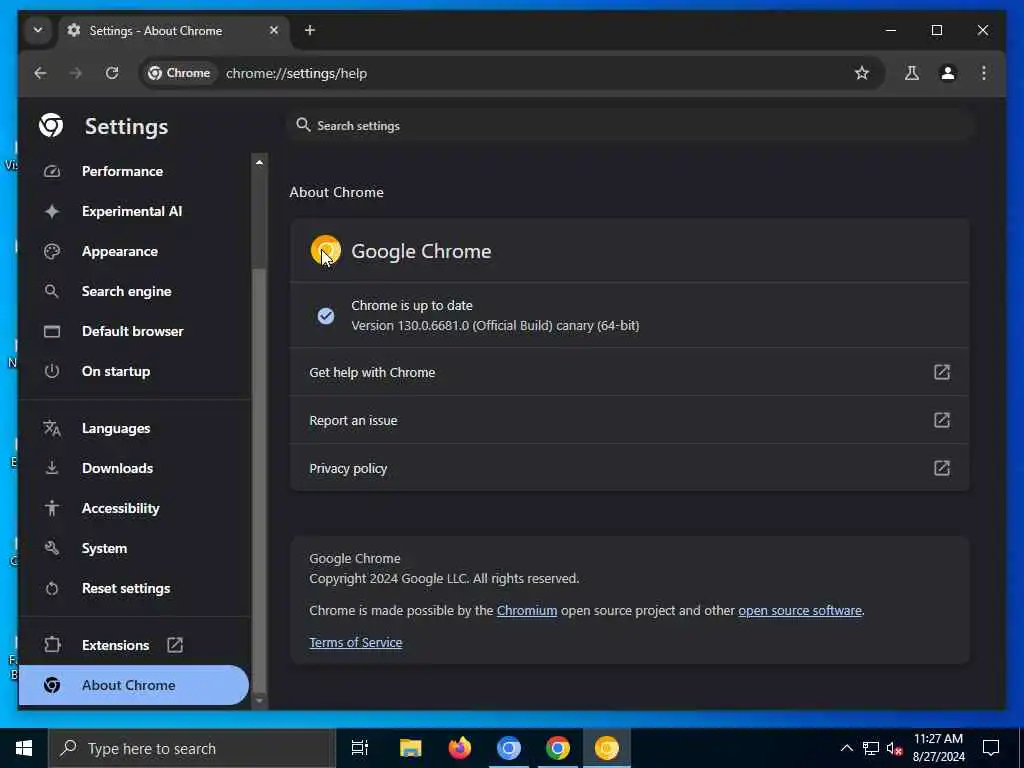The width and height of the screenshot is (1024, 768).
Task: Click the Chrome Canary taskbar icon
Action: pyautogui.click(x=607, y=748)
